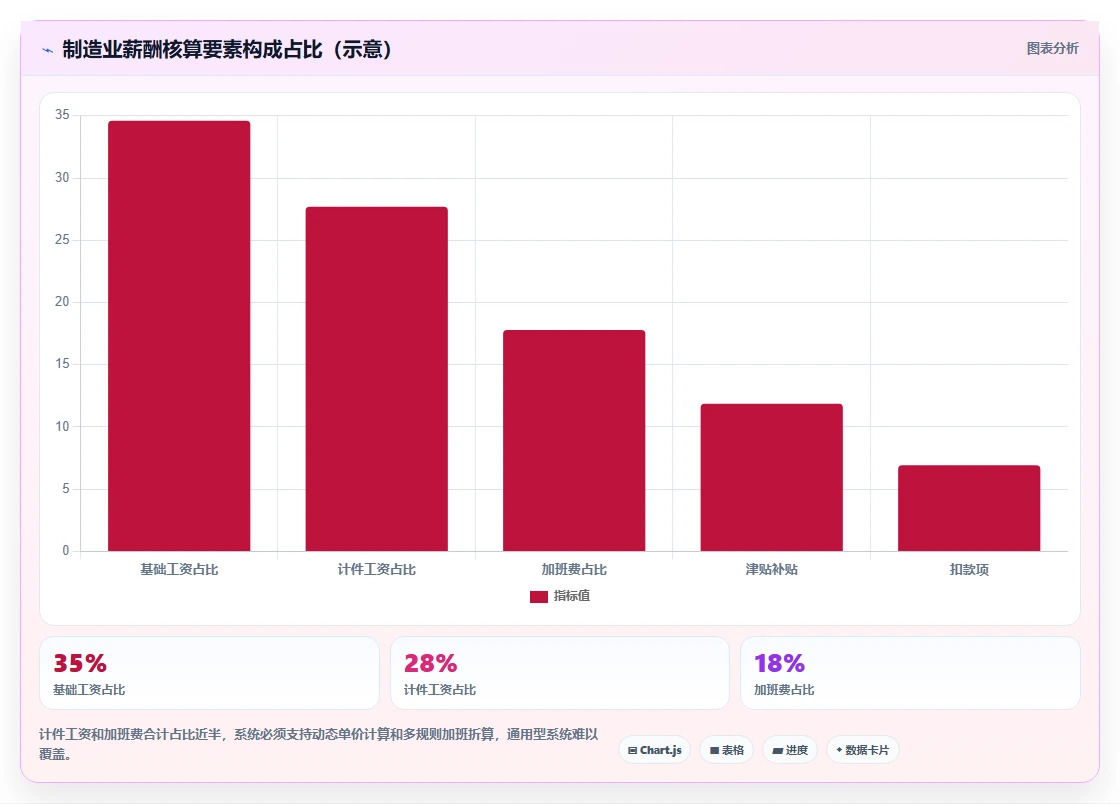This screenshot has width=1120, height=804.
Task: Click the summary text starting 计件工资和加班费
Action: pos(319,744)
